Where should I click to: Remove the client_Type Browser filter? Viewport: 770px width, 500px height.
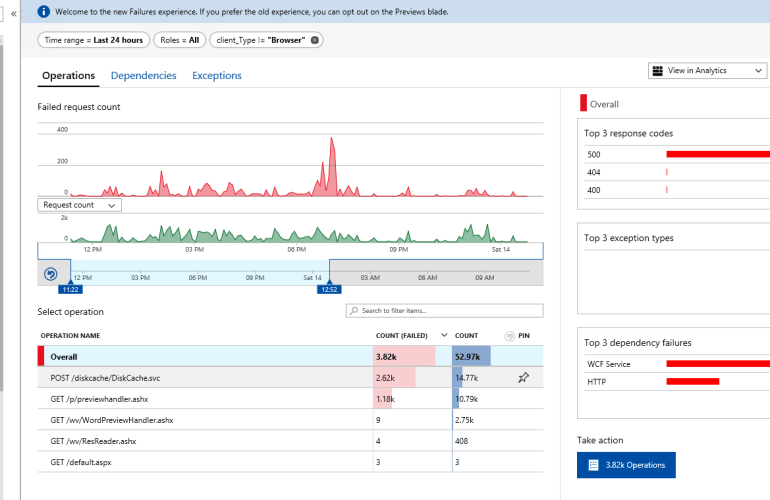316,40
